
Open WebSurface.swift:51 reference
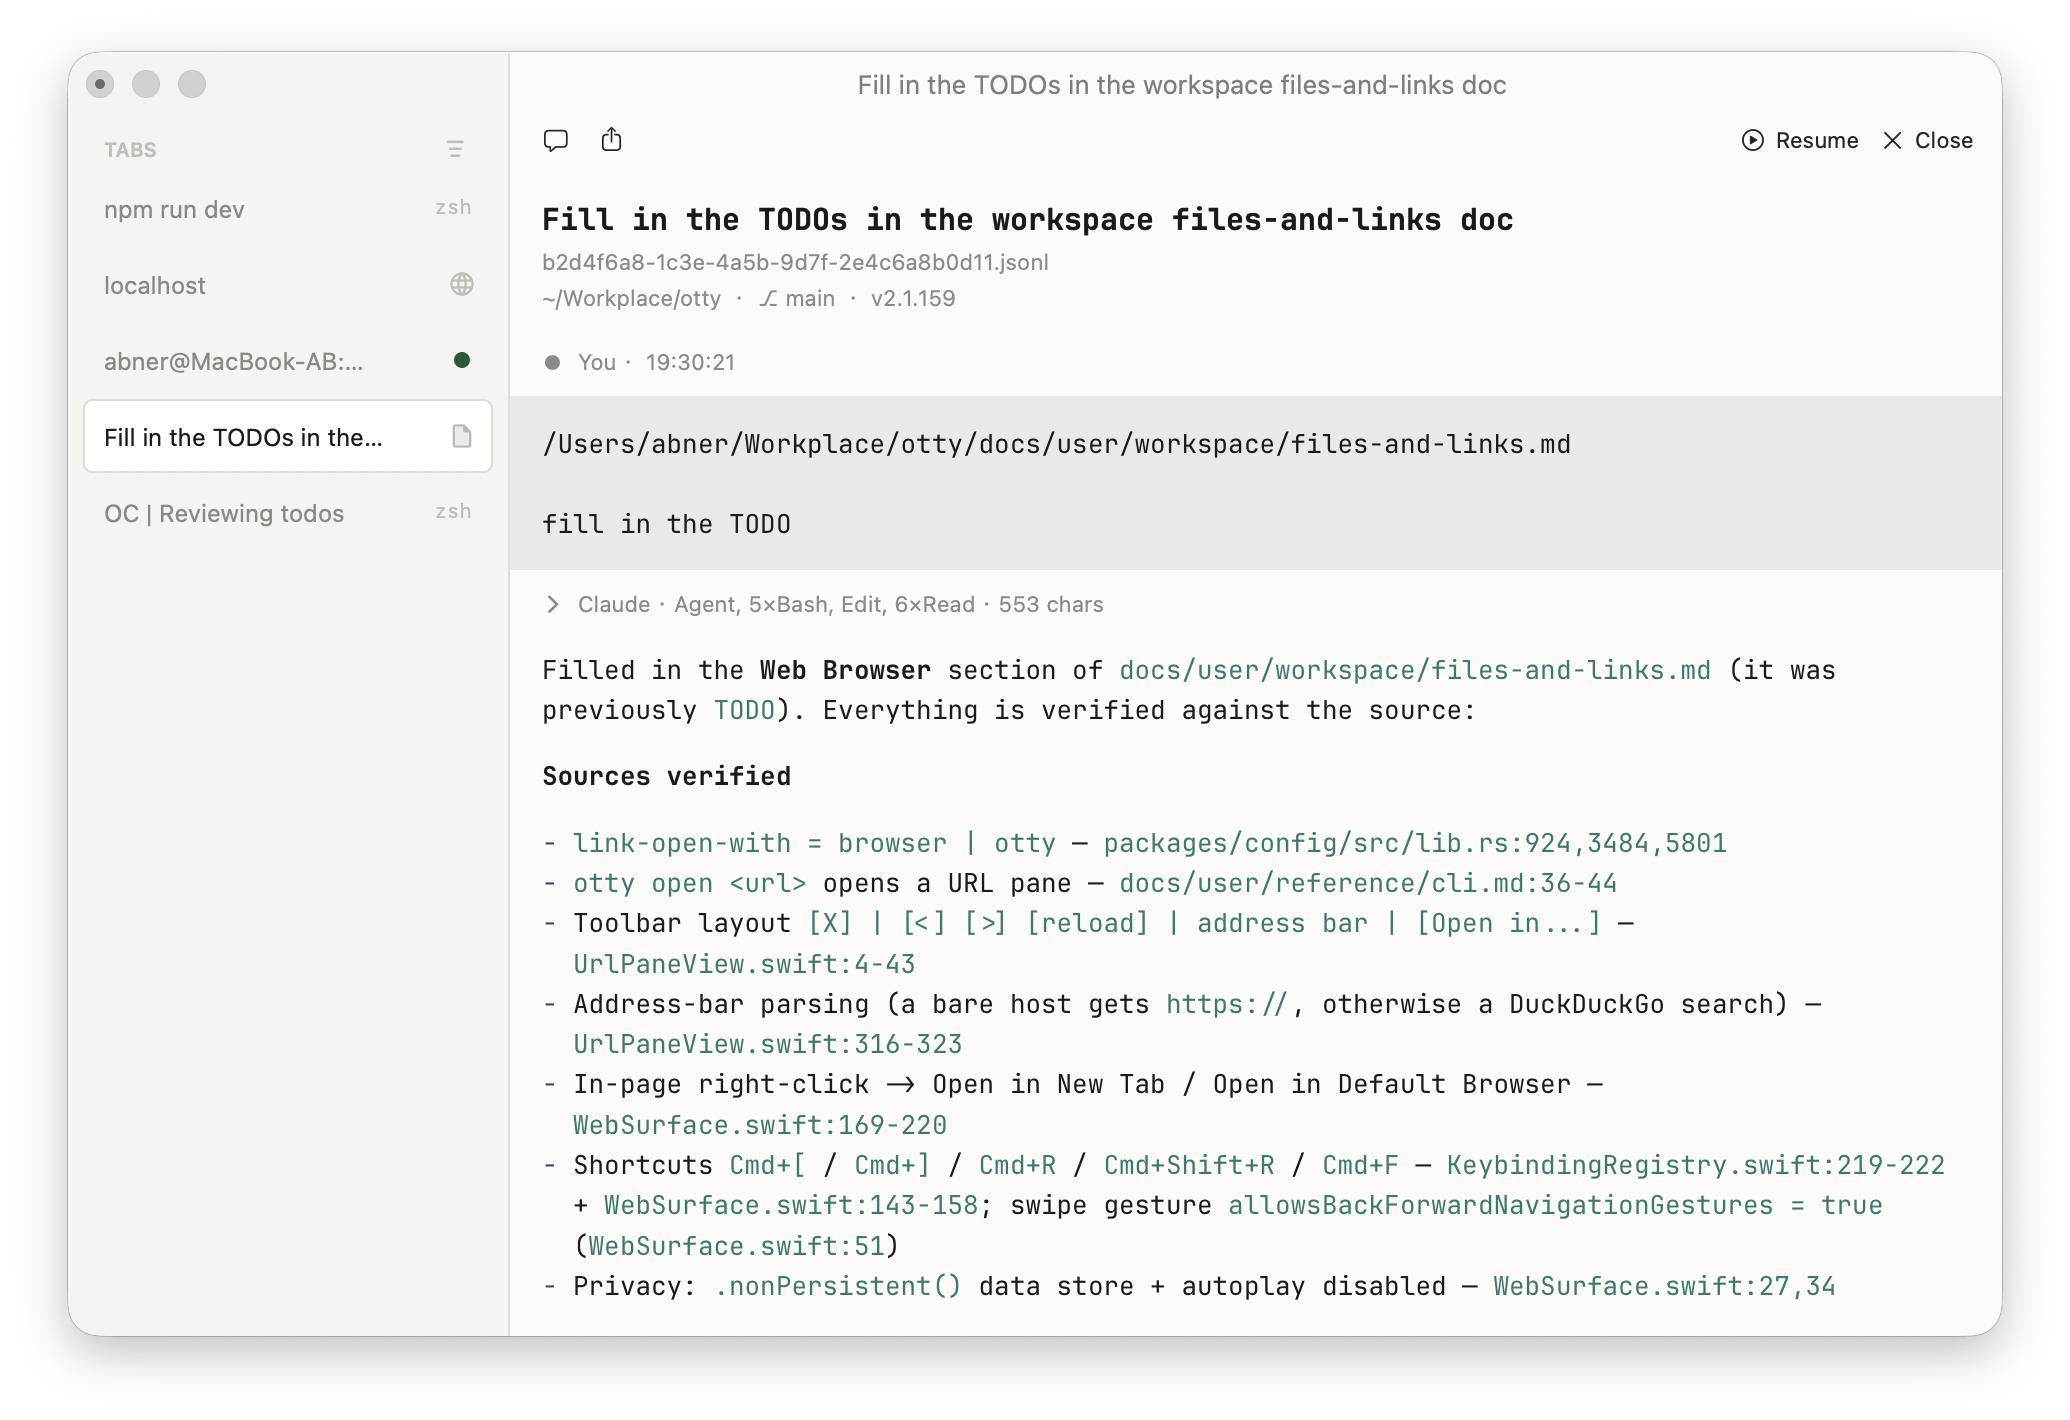pyautogui.click(x=736, y=1246)
